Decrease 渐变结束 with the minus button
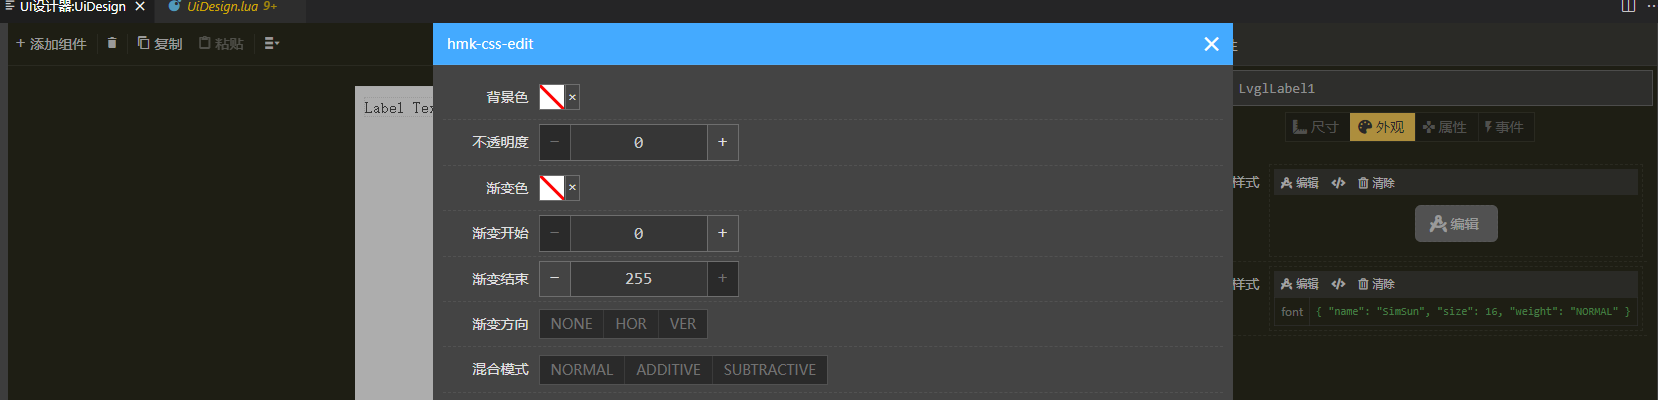 (555, 278)
